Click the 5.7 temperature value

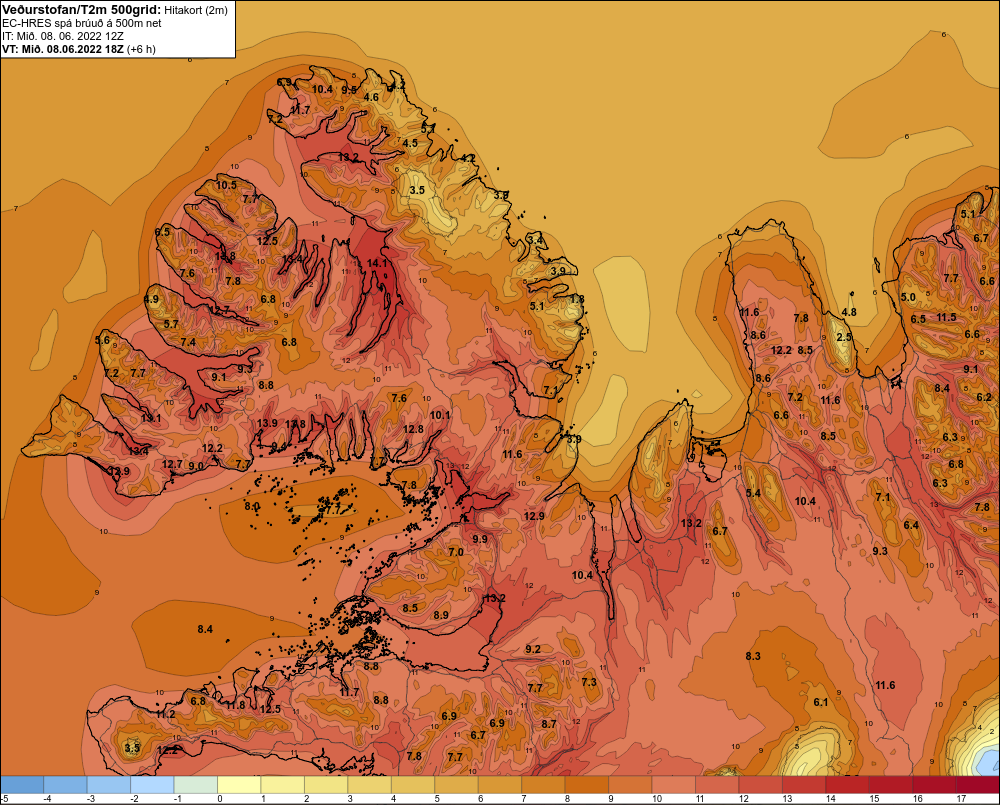171,324
